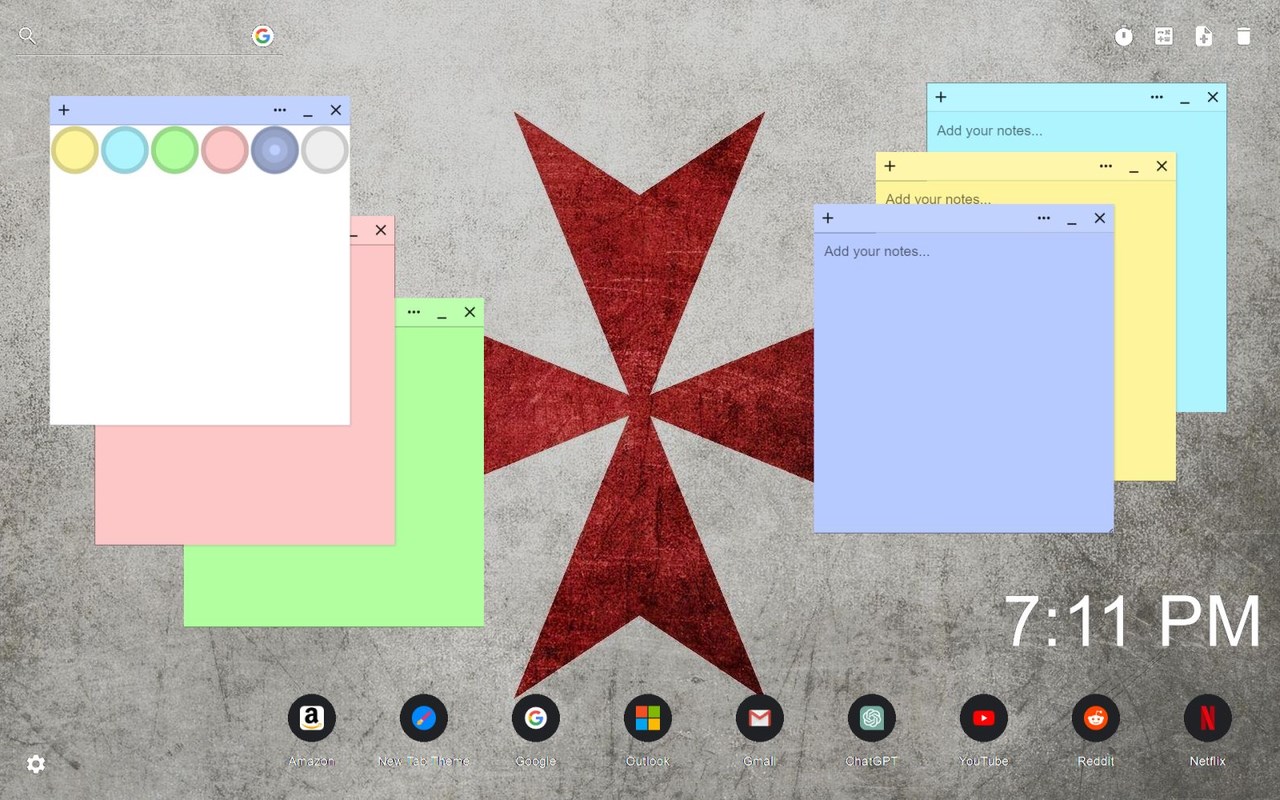The width and height of the screenshot is (1280, 800).
Task: Open the white note's three-dot menu
Action: pyautogui.click(x=280, y=110)
